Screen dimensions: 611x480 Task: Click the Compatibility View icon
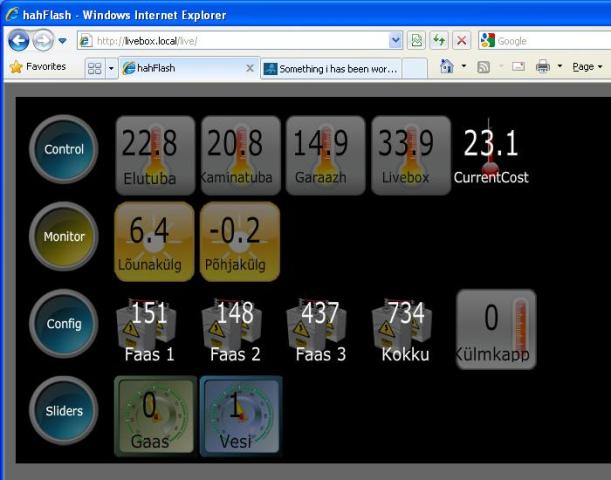[x=416, y=40]
